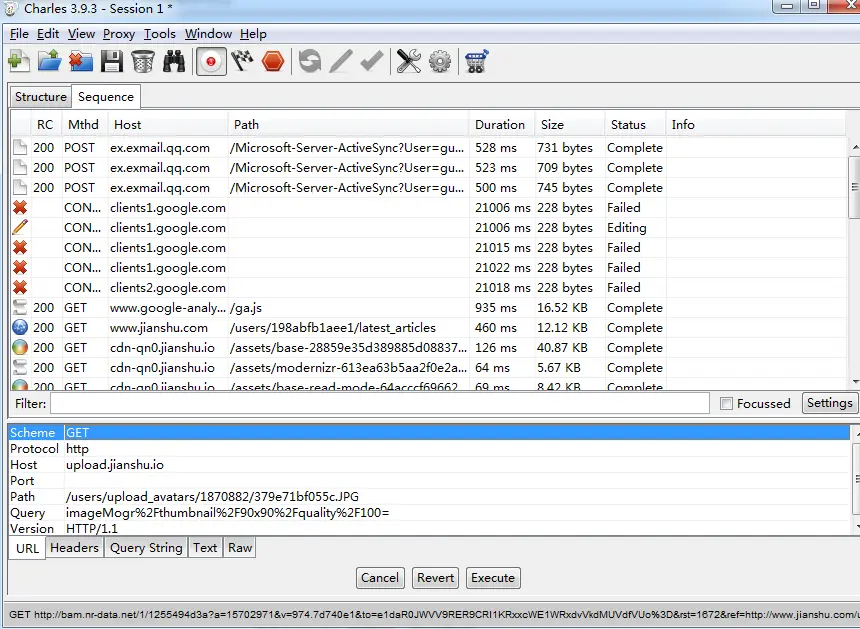Image resolution: width=860 pixels, height=629 pixels.
Task: Close the current session icon
Action: (81, 61)
